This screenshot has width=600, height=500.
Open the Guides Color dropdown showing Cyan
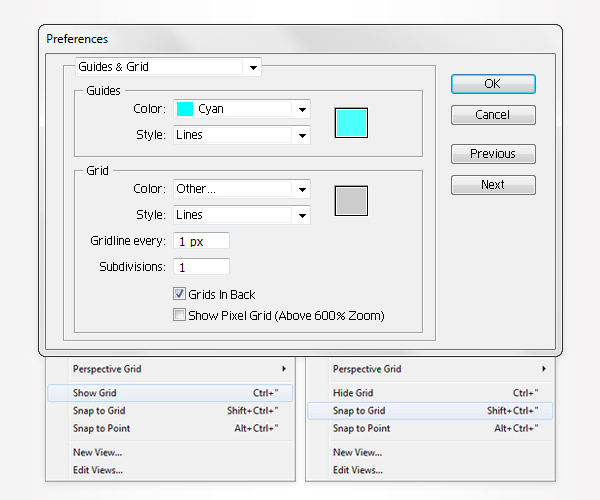(x=242, y=109)
